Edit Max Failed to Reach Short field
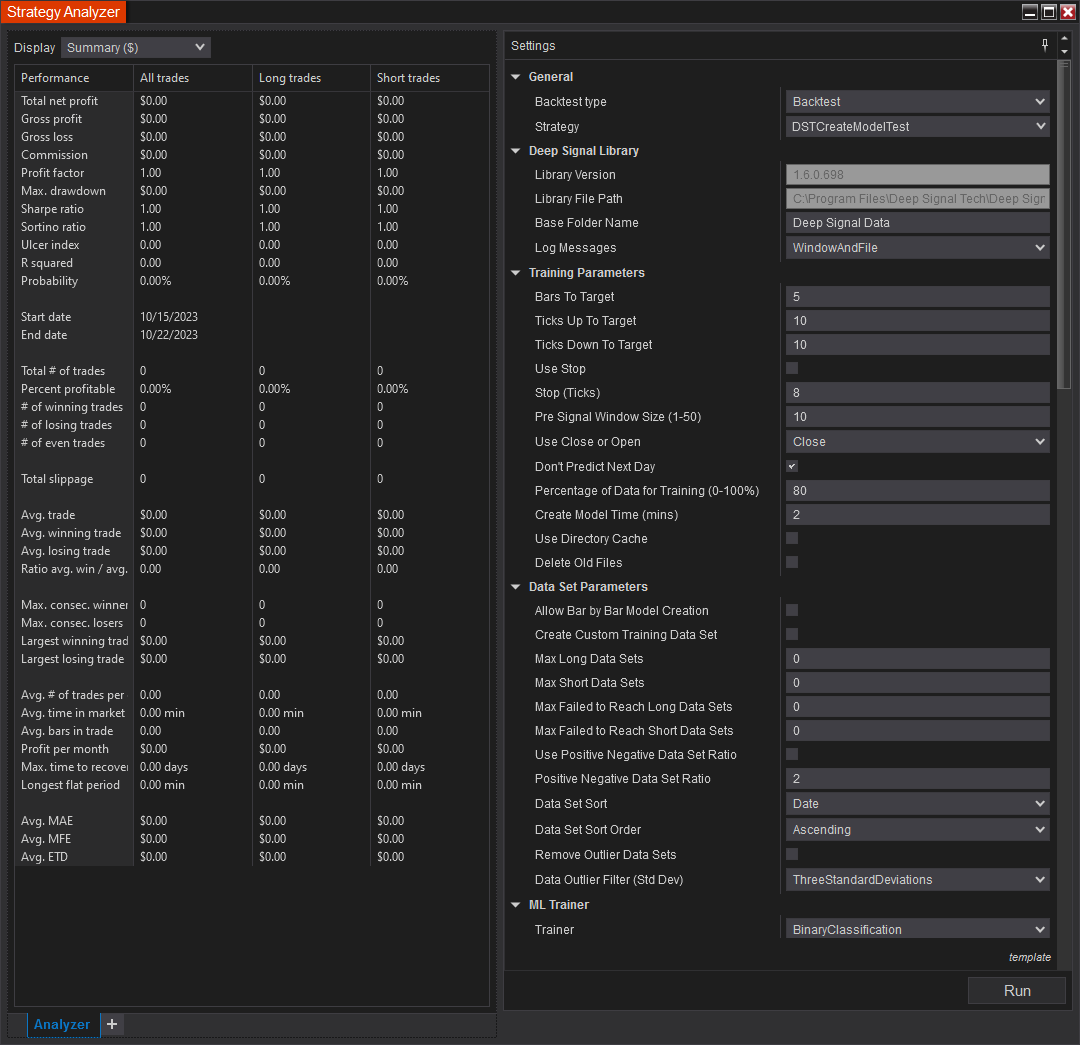This screenshot has height=1045, width=1080. [x=917, y=731]
